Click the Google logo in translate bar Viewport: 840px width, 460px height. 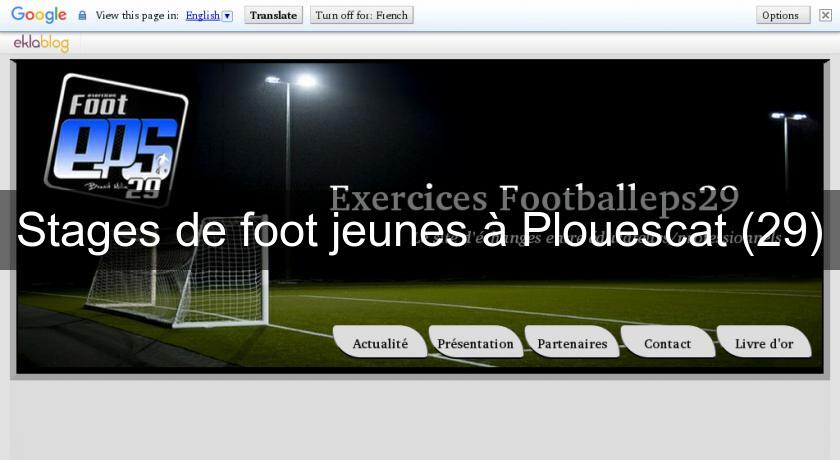(39, 15)
